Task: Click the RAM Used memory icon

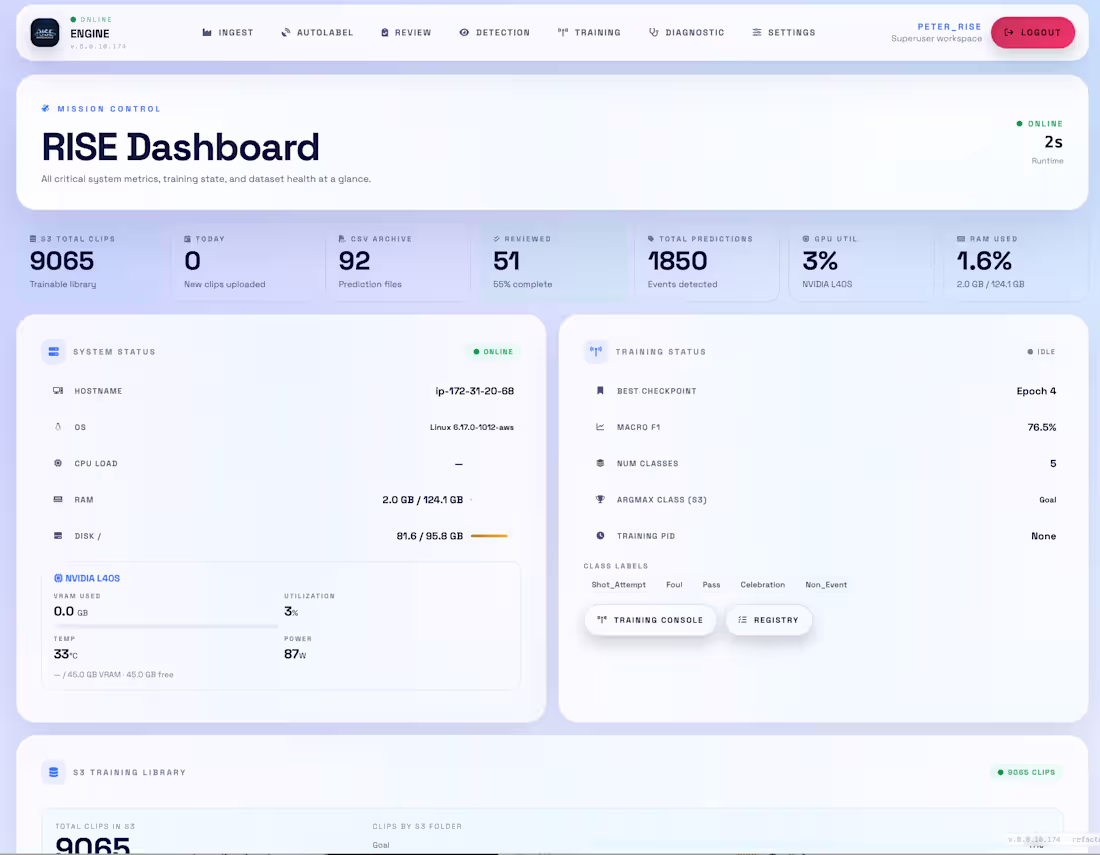Action: point(961,239)
